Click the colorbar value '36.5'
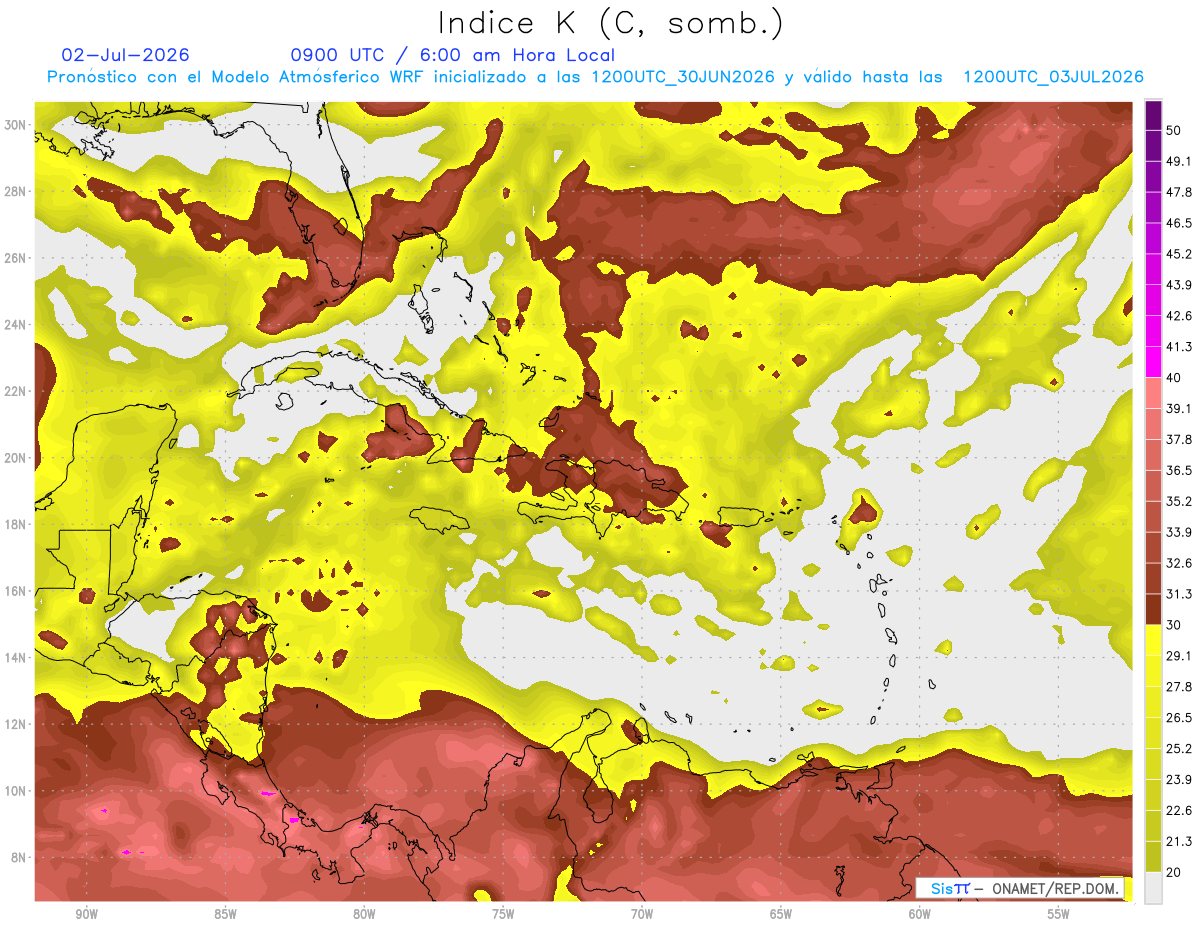1200x927 pixels. point(1178,470)
